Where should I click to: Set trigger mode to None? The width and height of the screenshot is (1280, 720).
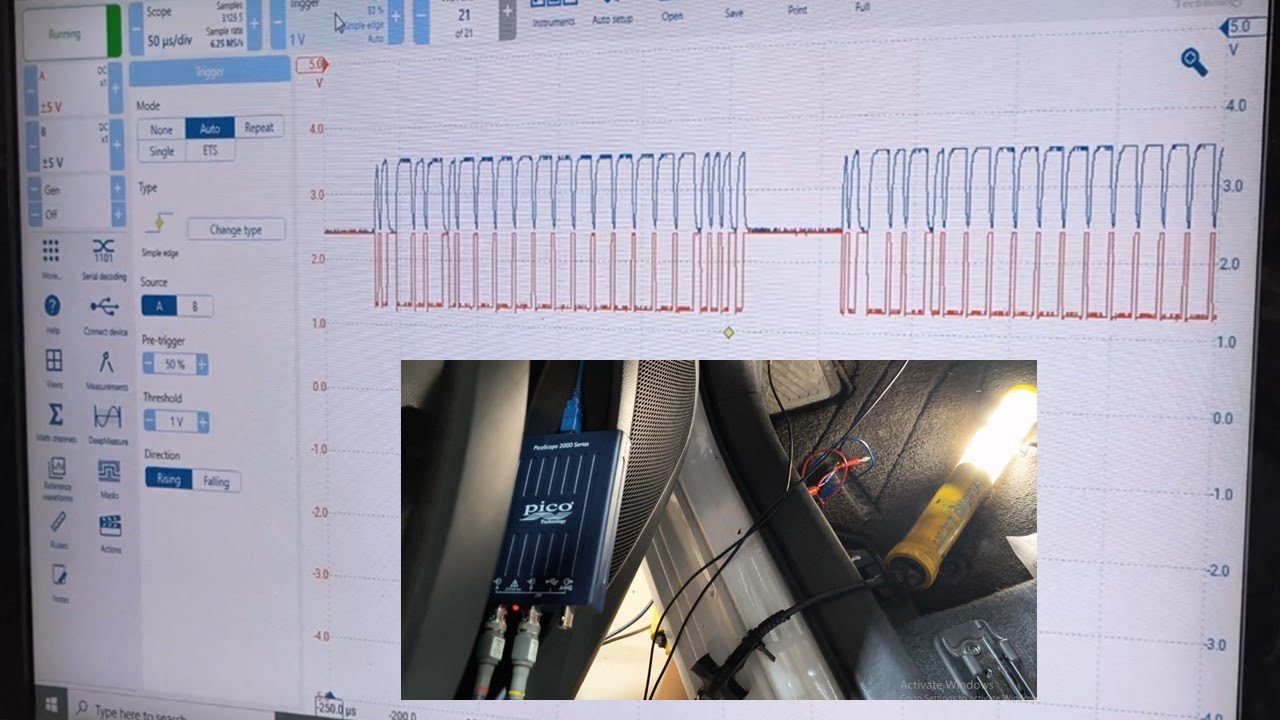[x=162, y=129]
